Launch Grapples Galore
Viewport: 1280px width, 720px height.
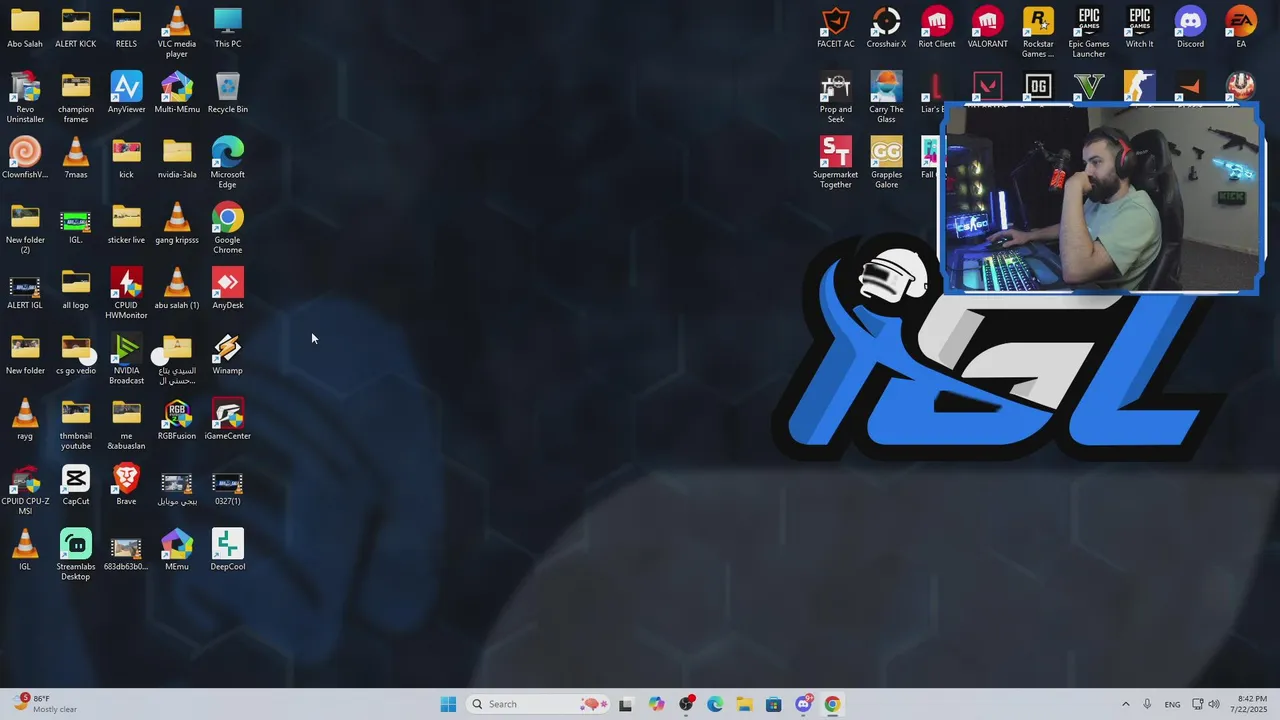(x=886, y=163)
